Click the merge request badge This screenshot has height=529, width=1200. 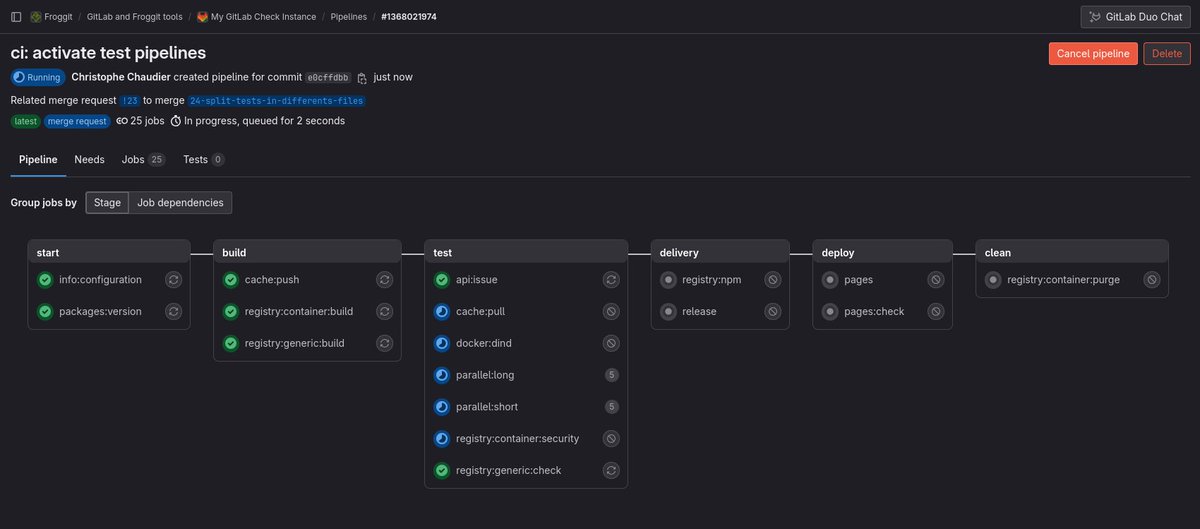(x=77, y=121)
